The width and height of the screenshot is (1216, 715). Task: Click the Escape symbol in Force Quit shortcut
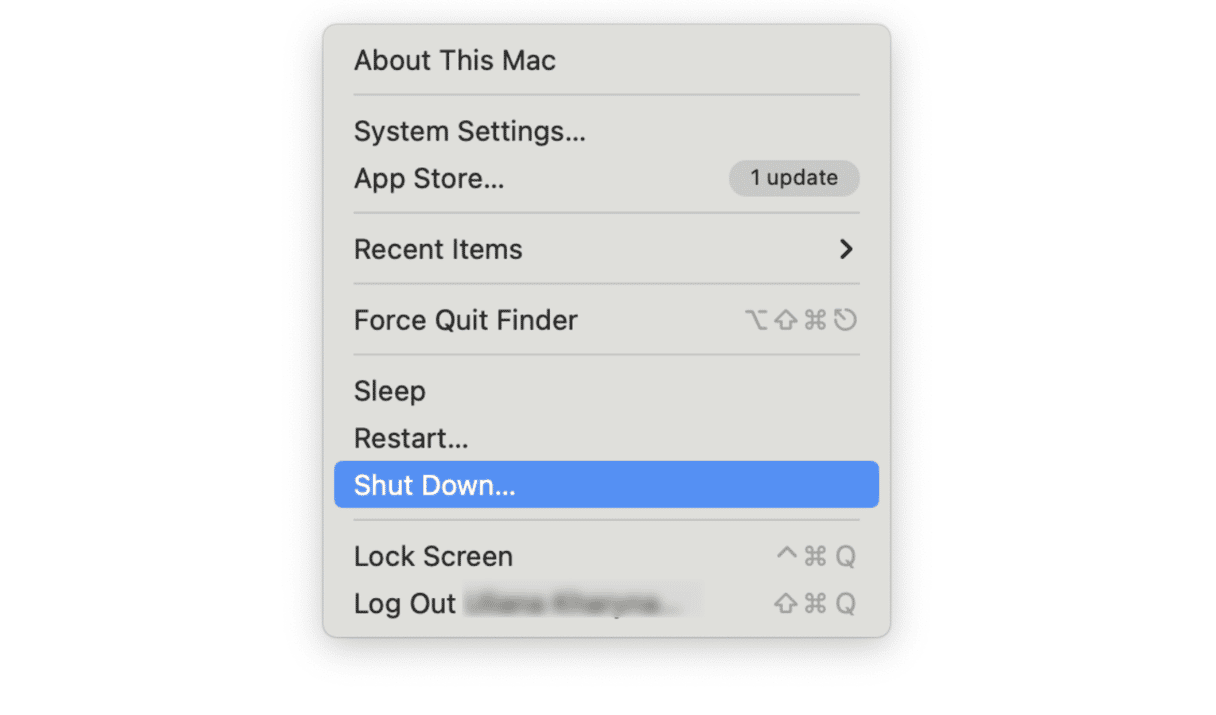click(x=845, y=320)
